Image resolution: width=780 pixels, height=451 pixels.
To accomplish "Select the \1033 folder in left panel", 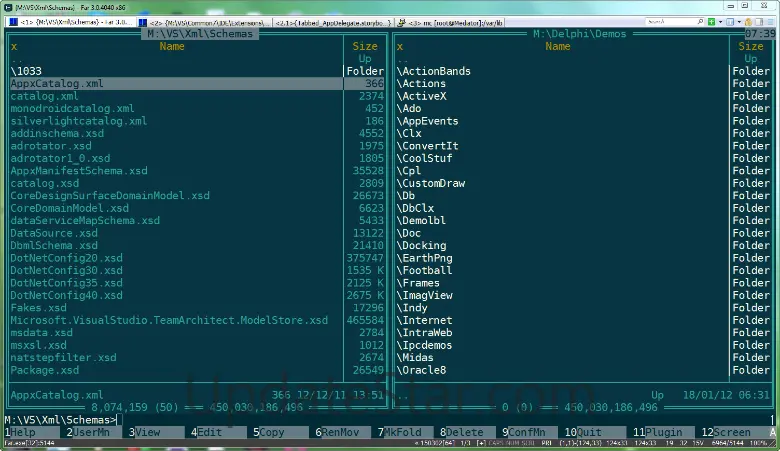I will pos(30,71).
